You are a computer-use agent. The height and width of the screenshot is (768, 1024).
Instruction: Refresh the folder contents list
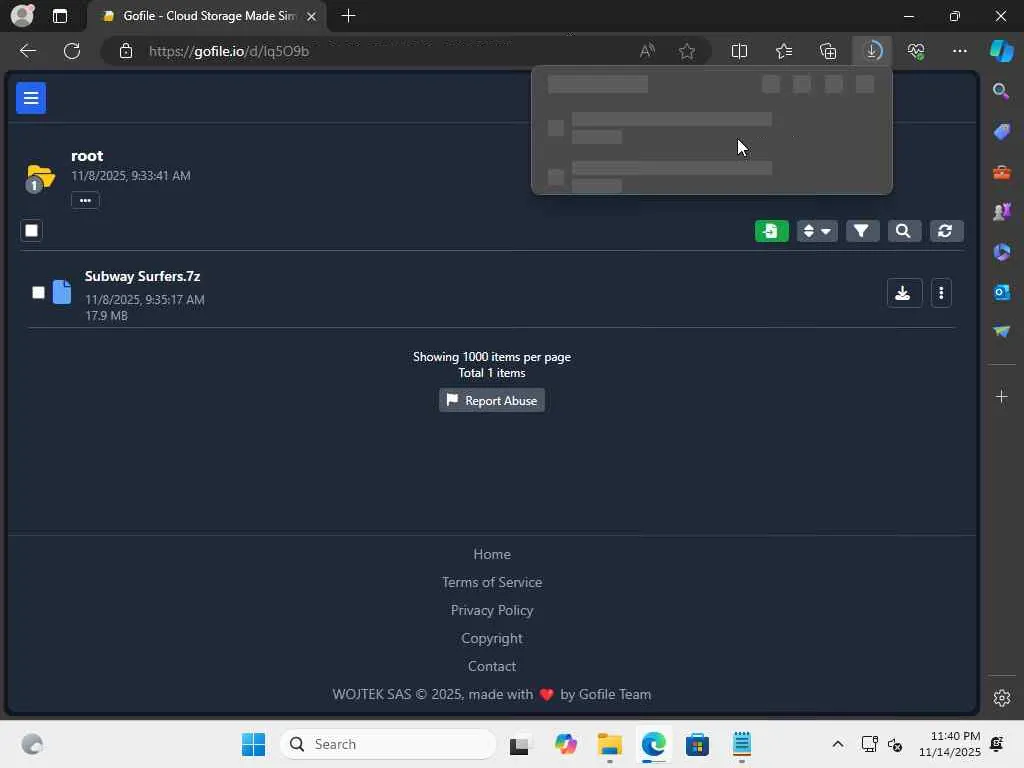[x=945, y=231]
